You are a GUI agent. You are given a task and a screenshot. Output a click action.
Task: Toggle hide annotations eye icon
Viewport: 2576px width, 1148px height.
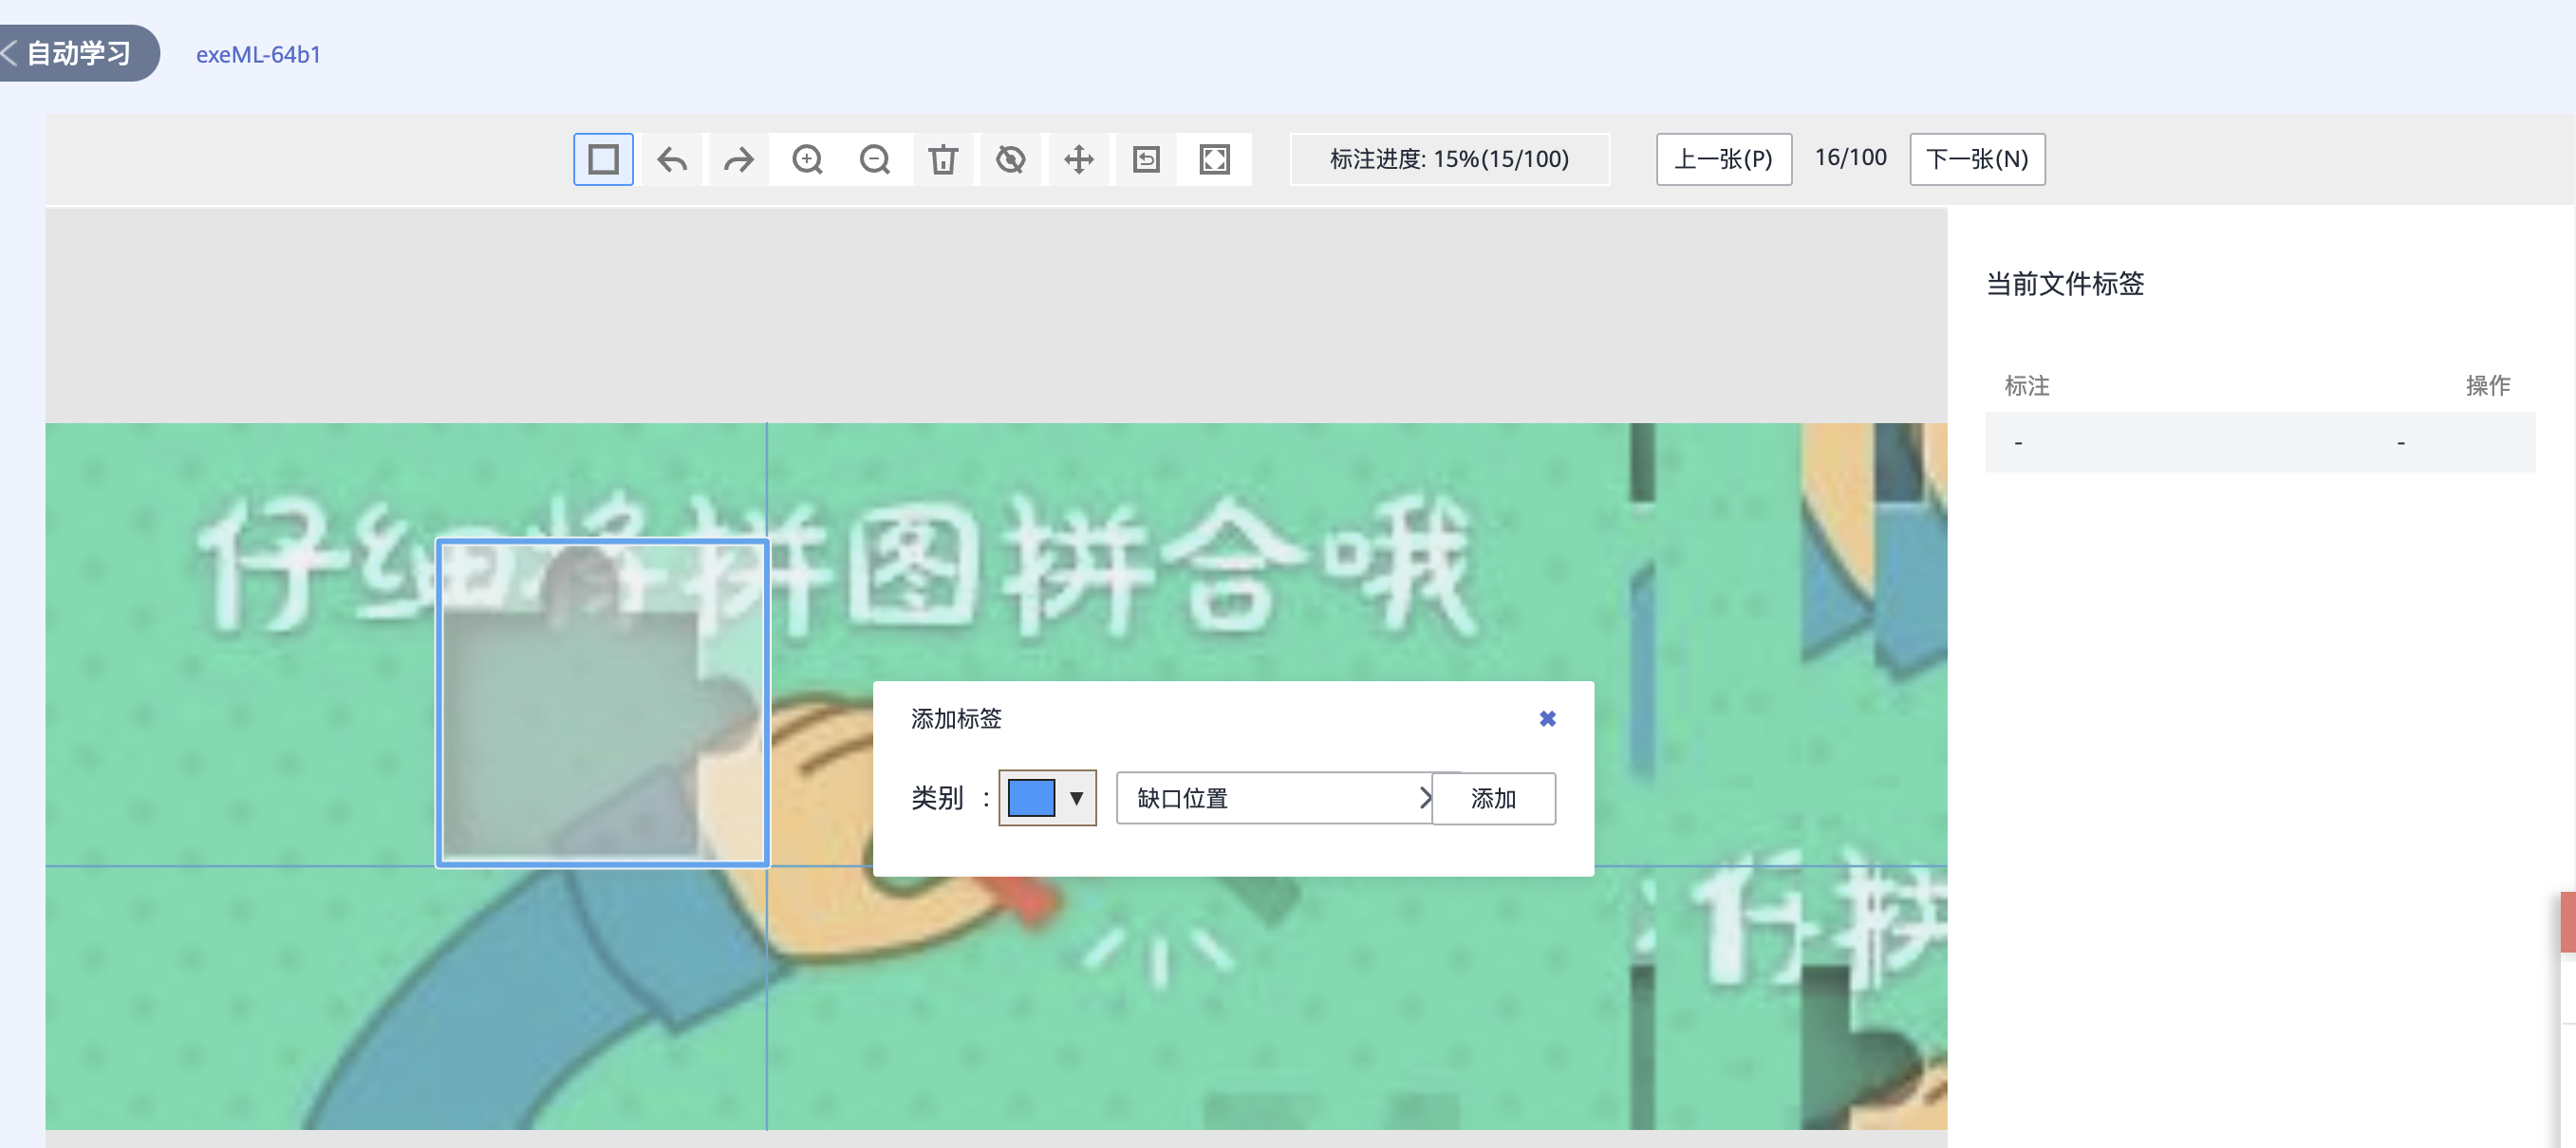tap(1011, 159)
